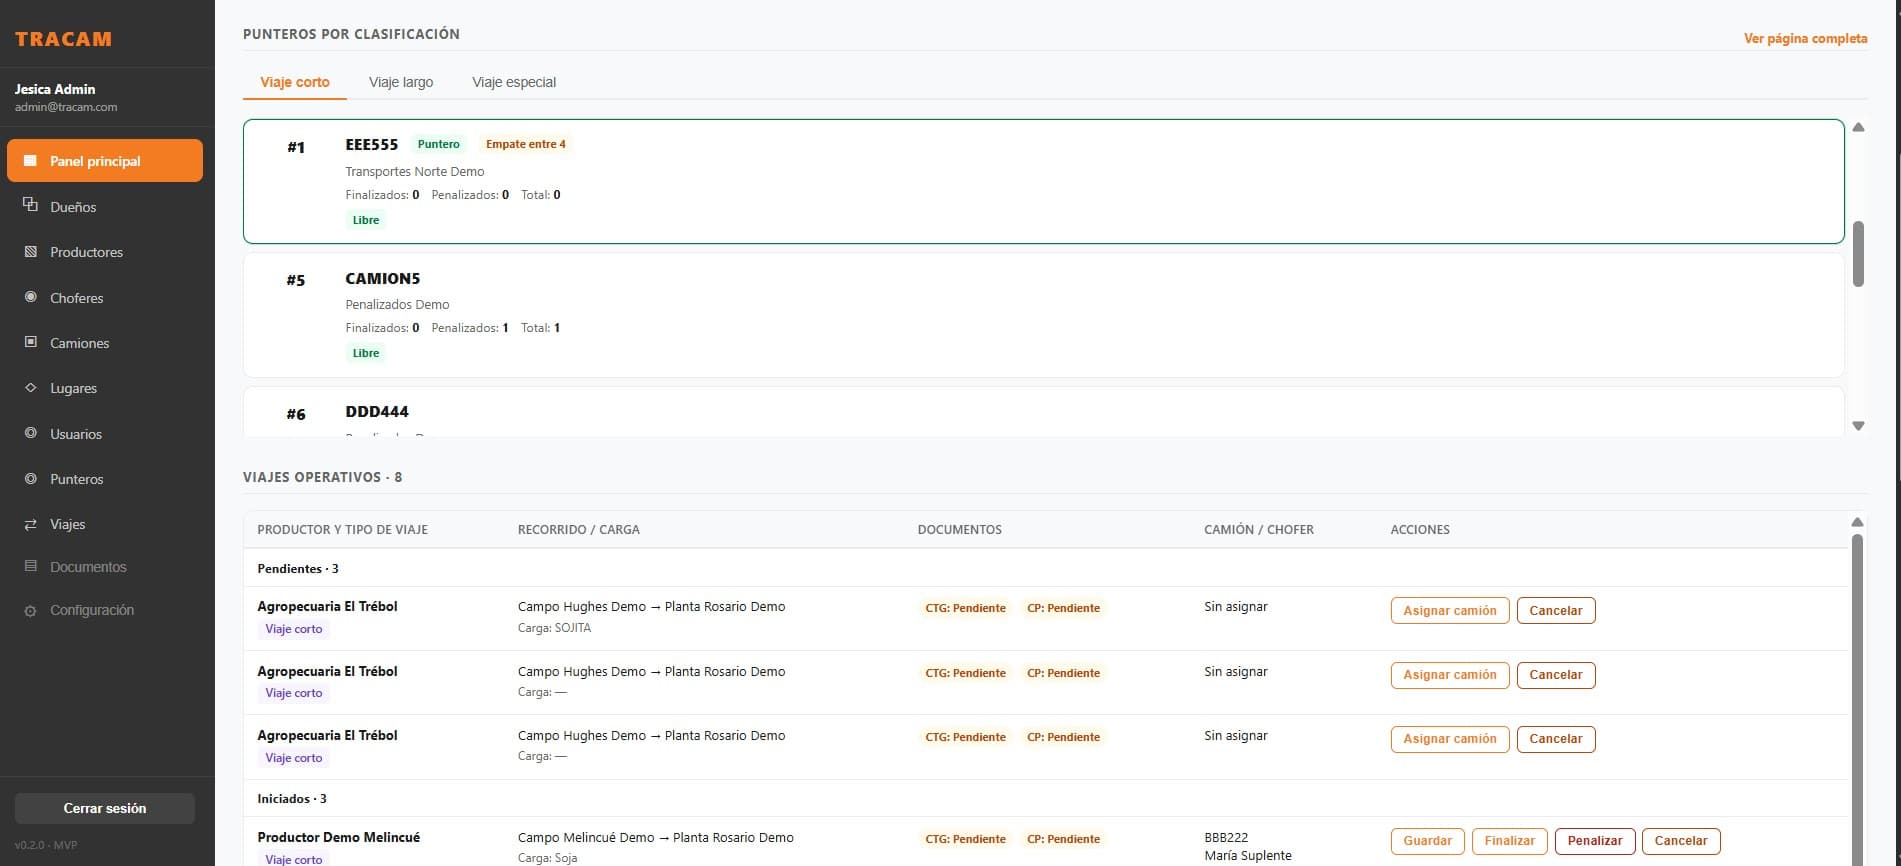
Task: Click the Cerrar sesión button
Action: pyautogui.click(x=105, y=808)
